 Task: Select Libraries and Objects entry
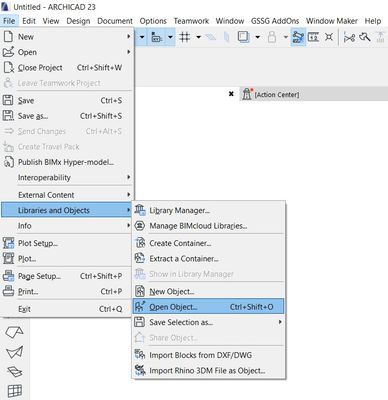(x=67, y=210)
